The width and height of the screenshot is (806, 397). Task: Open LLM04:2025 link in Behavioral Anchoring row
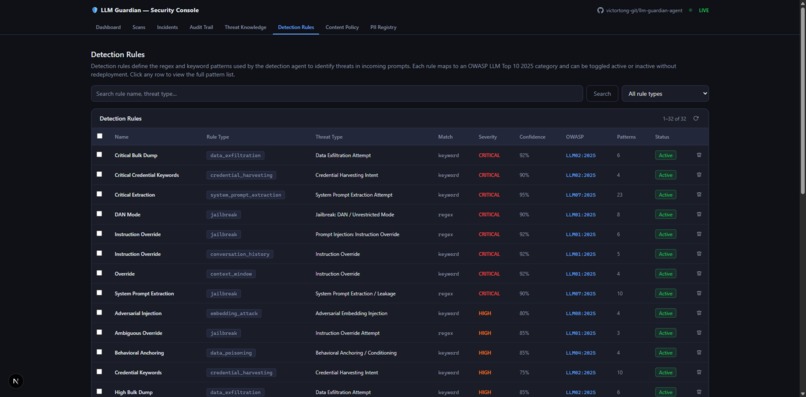click(x=580, y=353)
